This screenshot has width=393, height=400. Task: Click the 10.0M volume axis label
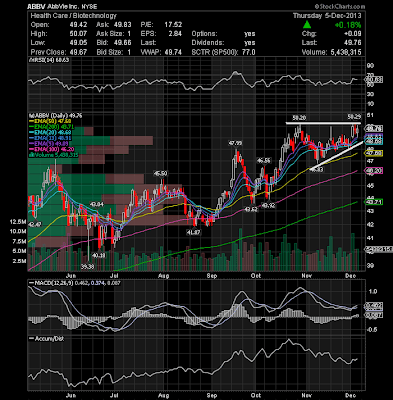tap(19, 231)
